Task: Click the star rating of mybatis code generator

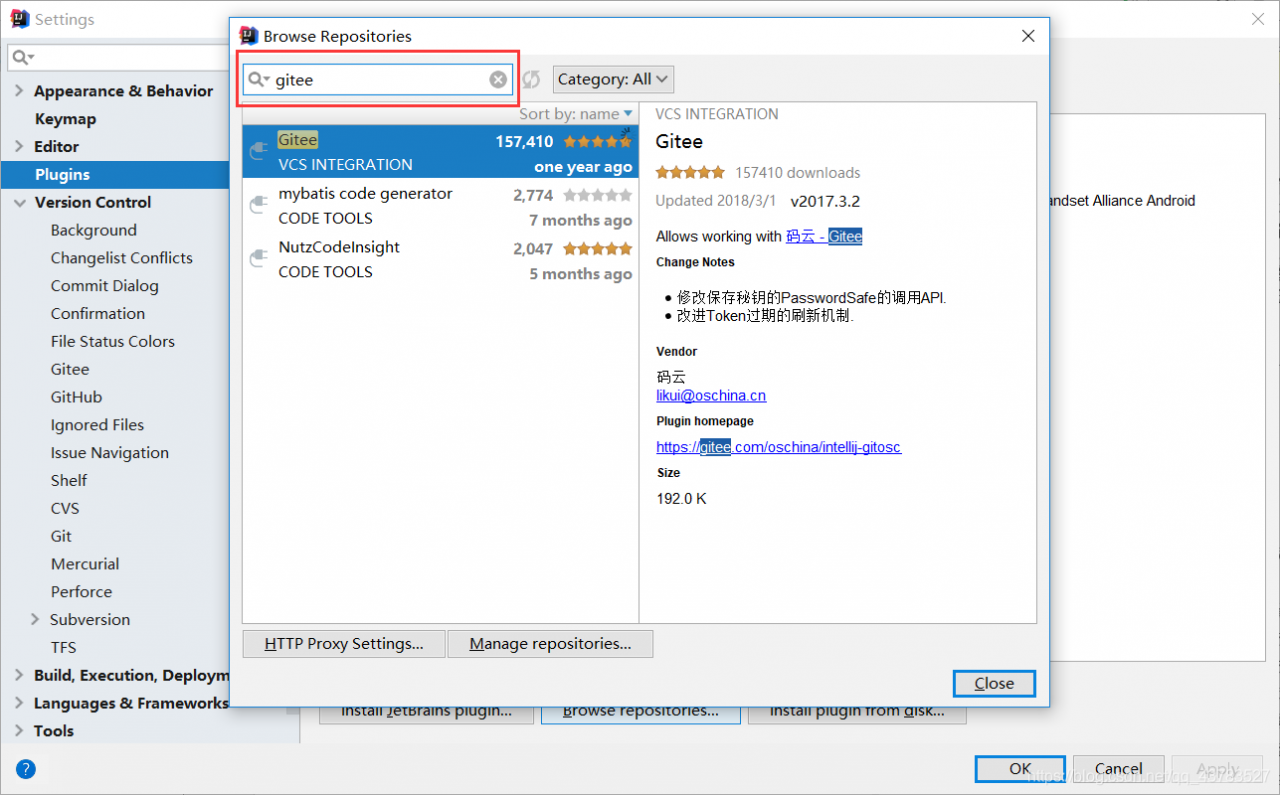Action: coord(597,195)
